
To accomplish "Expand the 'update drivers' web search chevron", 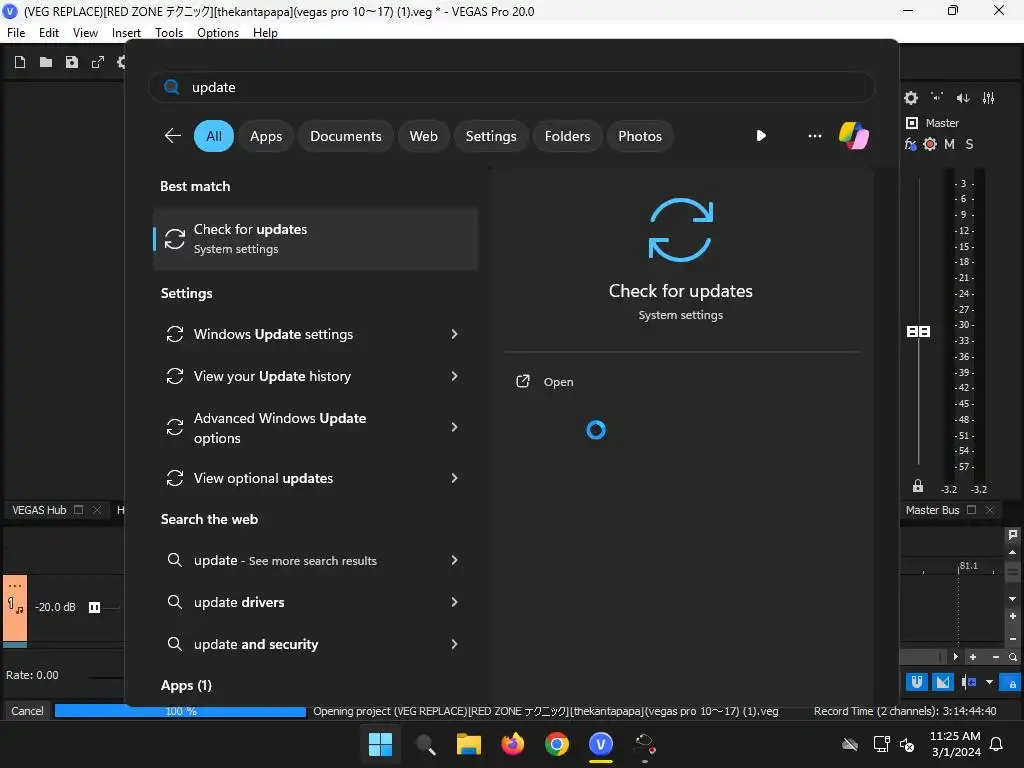I will pyautogui.click(x=455, y=602).
